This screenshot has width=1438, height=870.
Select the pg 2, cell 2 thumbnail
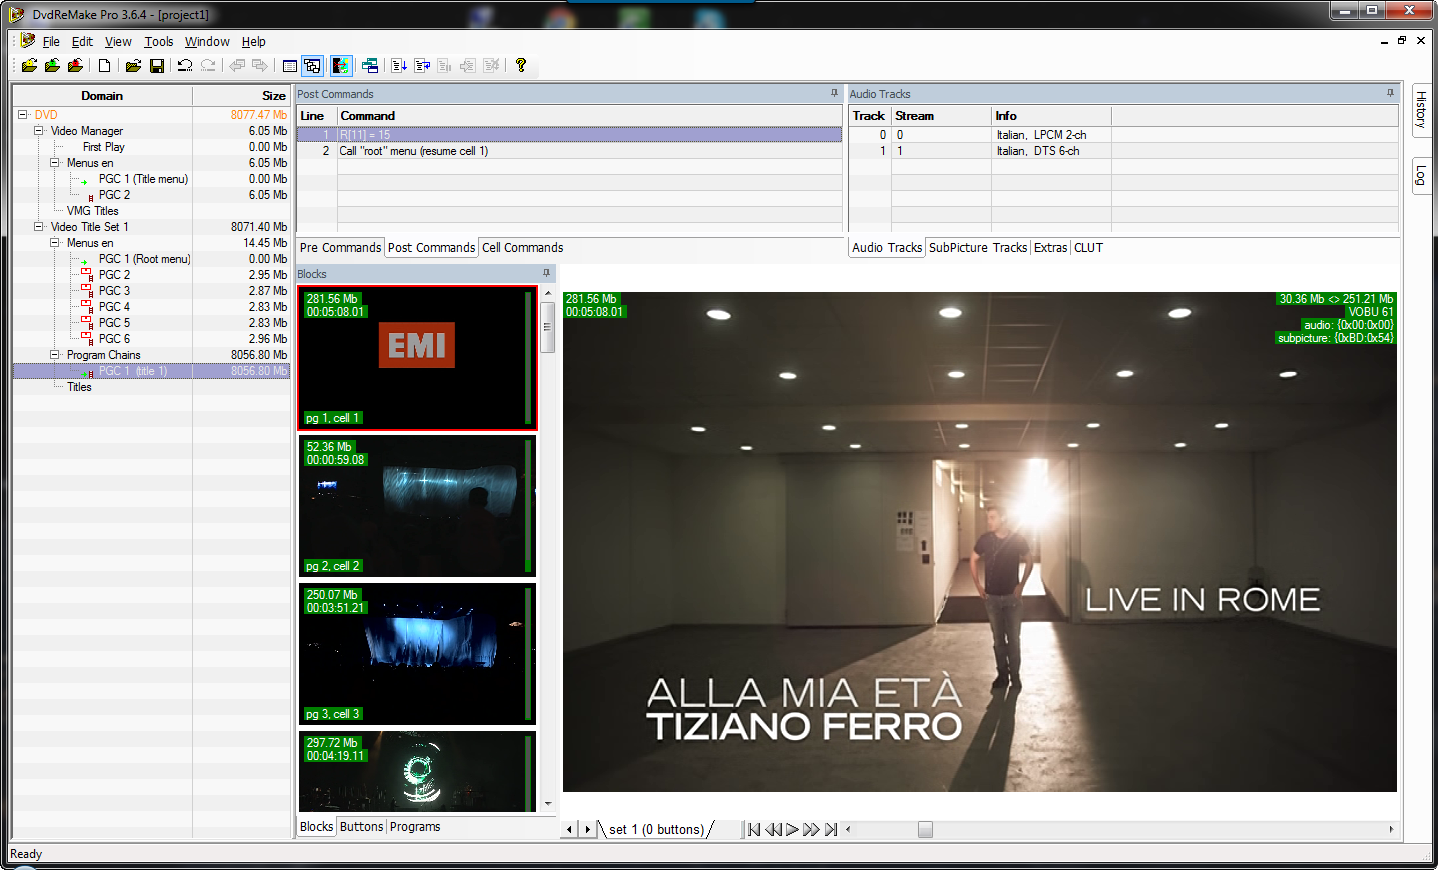pos(417,506)
